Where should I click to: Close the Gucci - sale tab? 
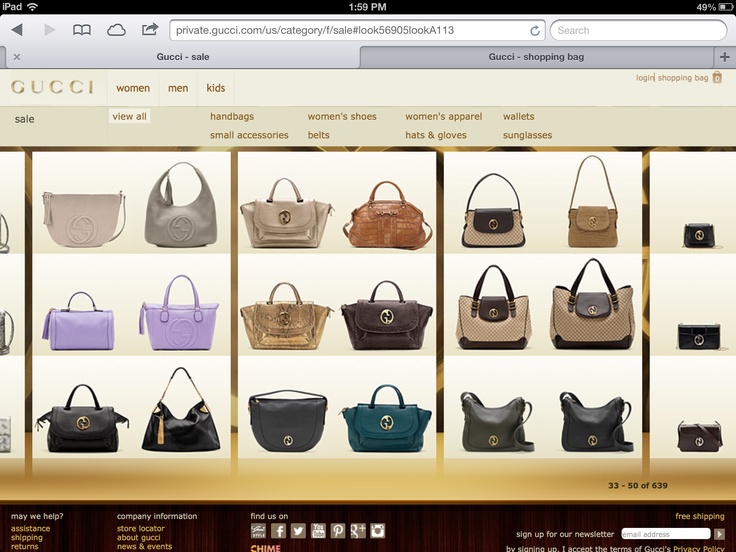point(17,57)
